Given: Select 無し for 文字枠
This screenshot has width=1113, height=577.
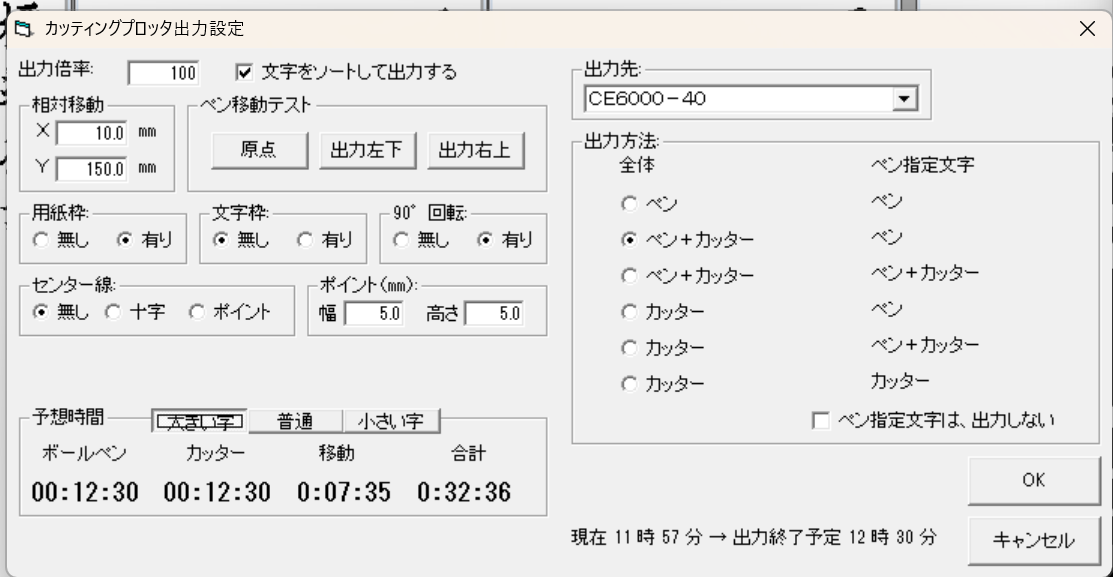Looking at the screenshot, I should pyautogui.click(x=221, y=240).
